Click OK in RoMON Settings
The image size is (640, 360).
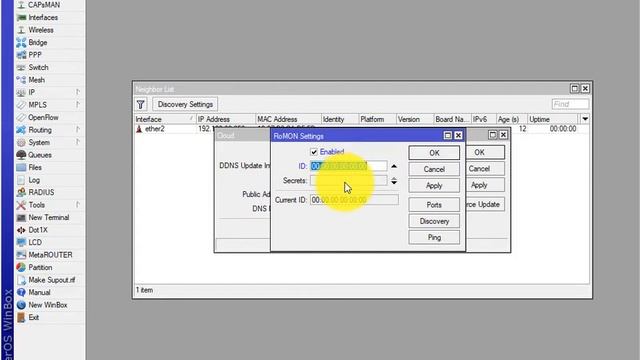[434, 153]
